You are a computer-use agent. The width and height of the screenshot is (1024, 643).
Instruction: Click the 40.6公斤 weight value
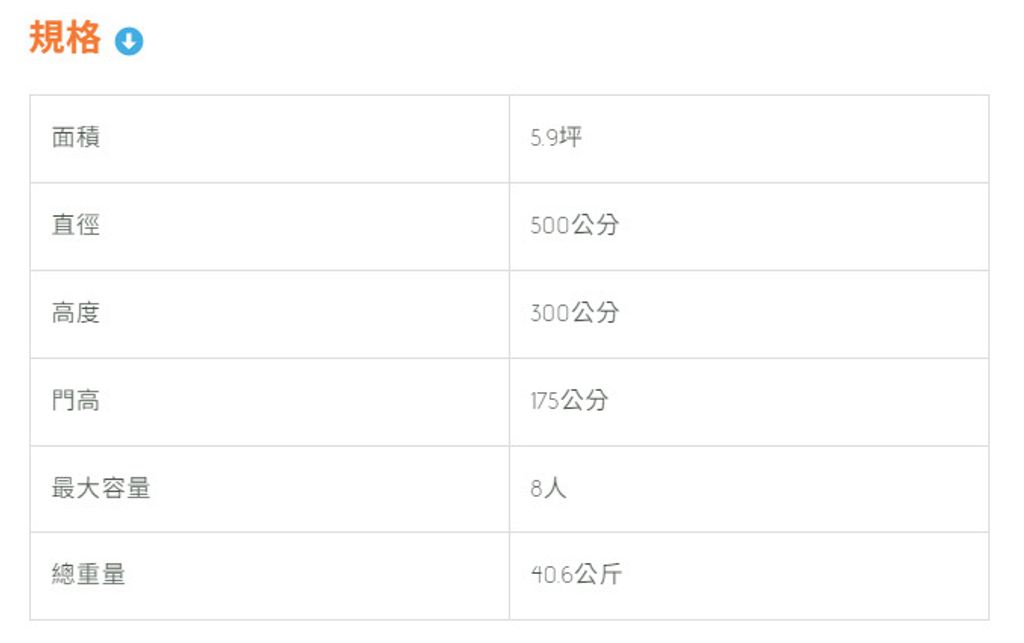[575, 575]
